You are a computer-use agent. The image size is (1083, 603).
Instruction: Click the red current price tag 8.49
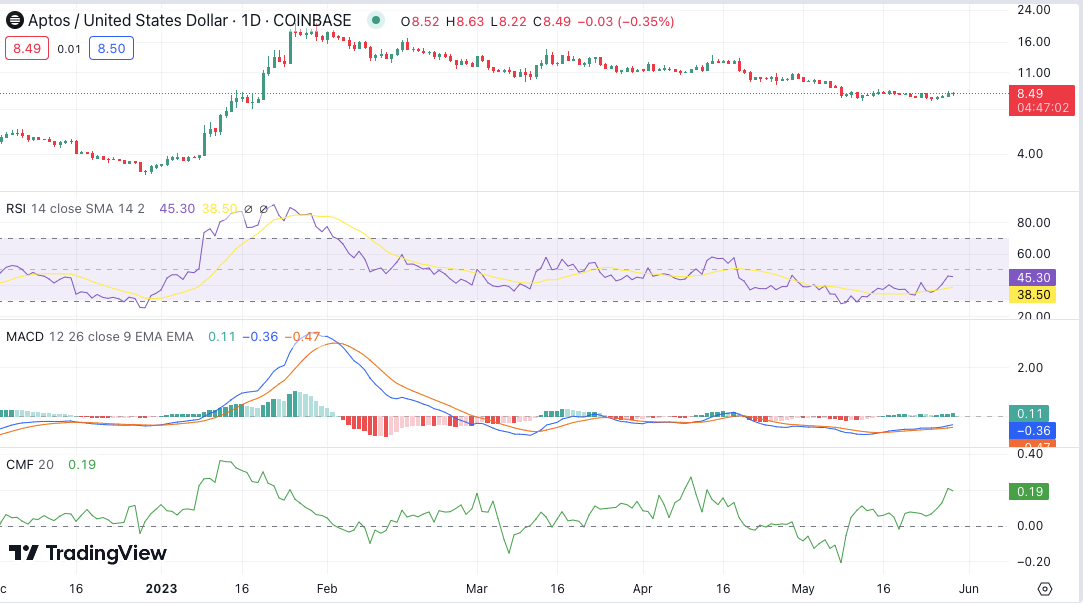pyautogui.click(x=1042, y=100)
